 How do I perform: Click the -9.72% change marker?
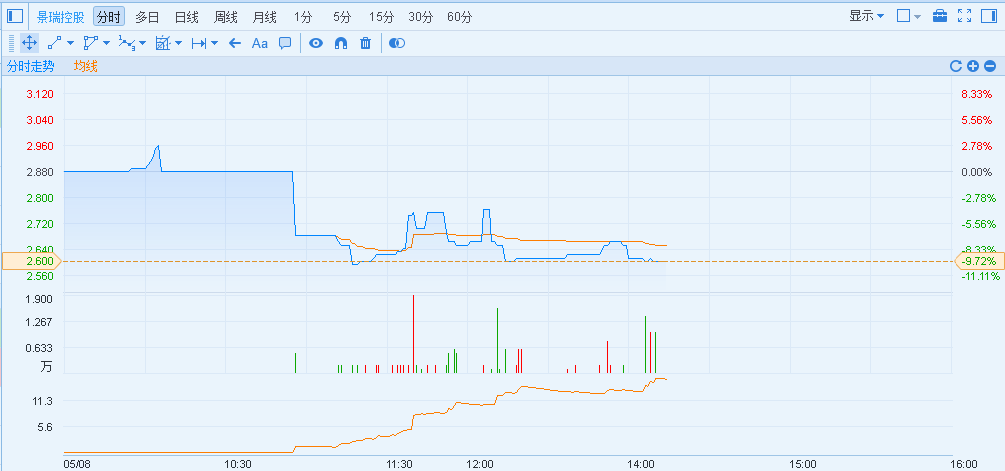pyautogui.click(x=980, y=261)
